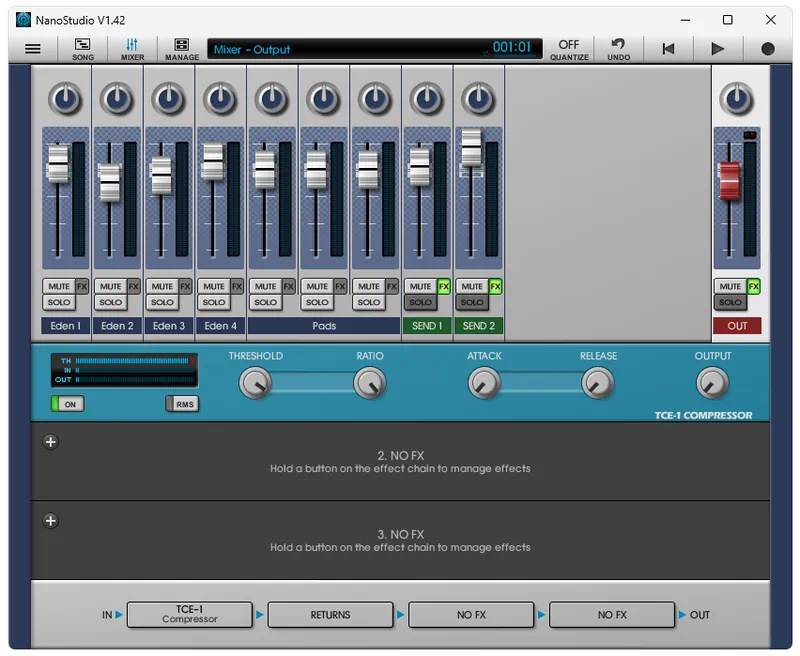Click the Release knob
Image resolution: width=800 pixels, height=656 pixels.
pyautogui.click(x=598, y=384)
